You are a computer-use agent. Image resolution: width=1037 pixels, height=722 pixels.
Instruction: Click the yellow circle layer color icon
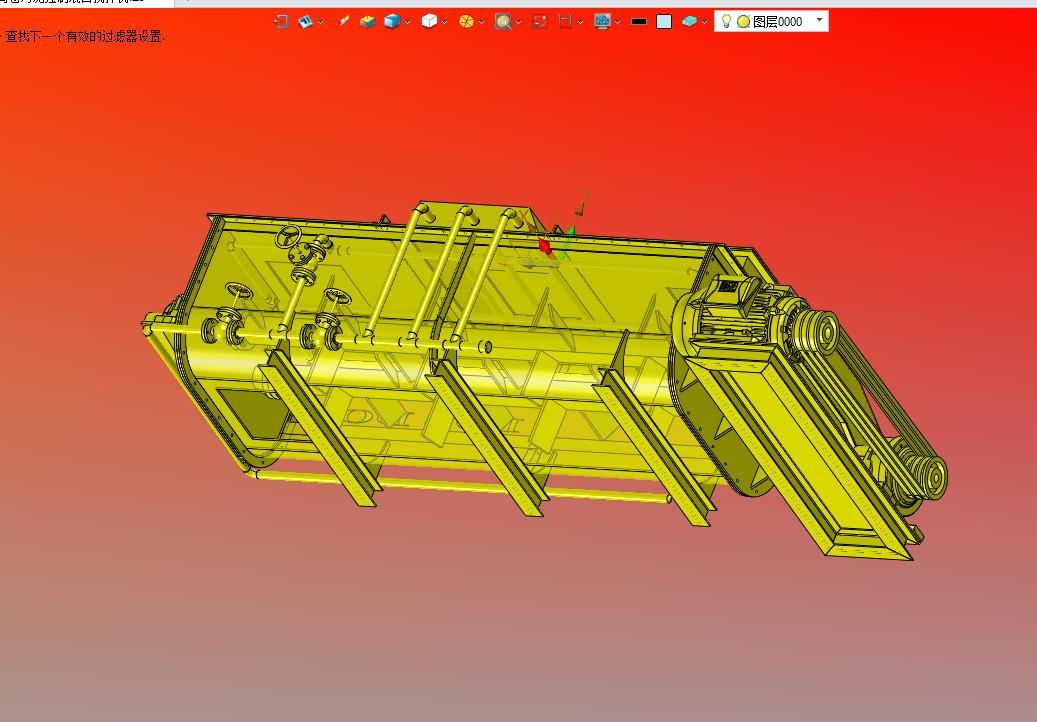743,22
